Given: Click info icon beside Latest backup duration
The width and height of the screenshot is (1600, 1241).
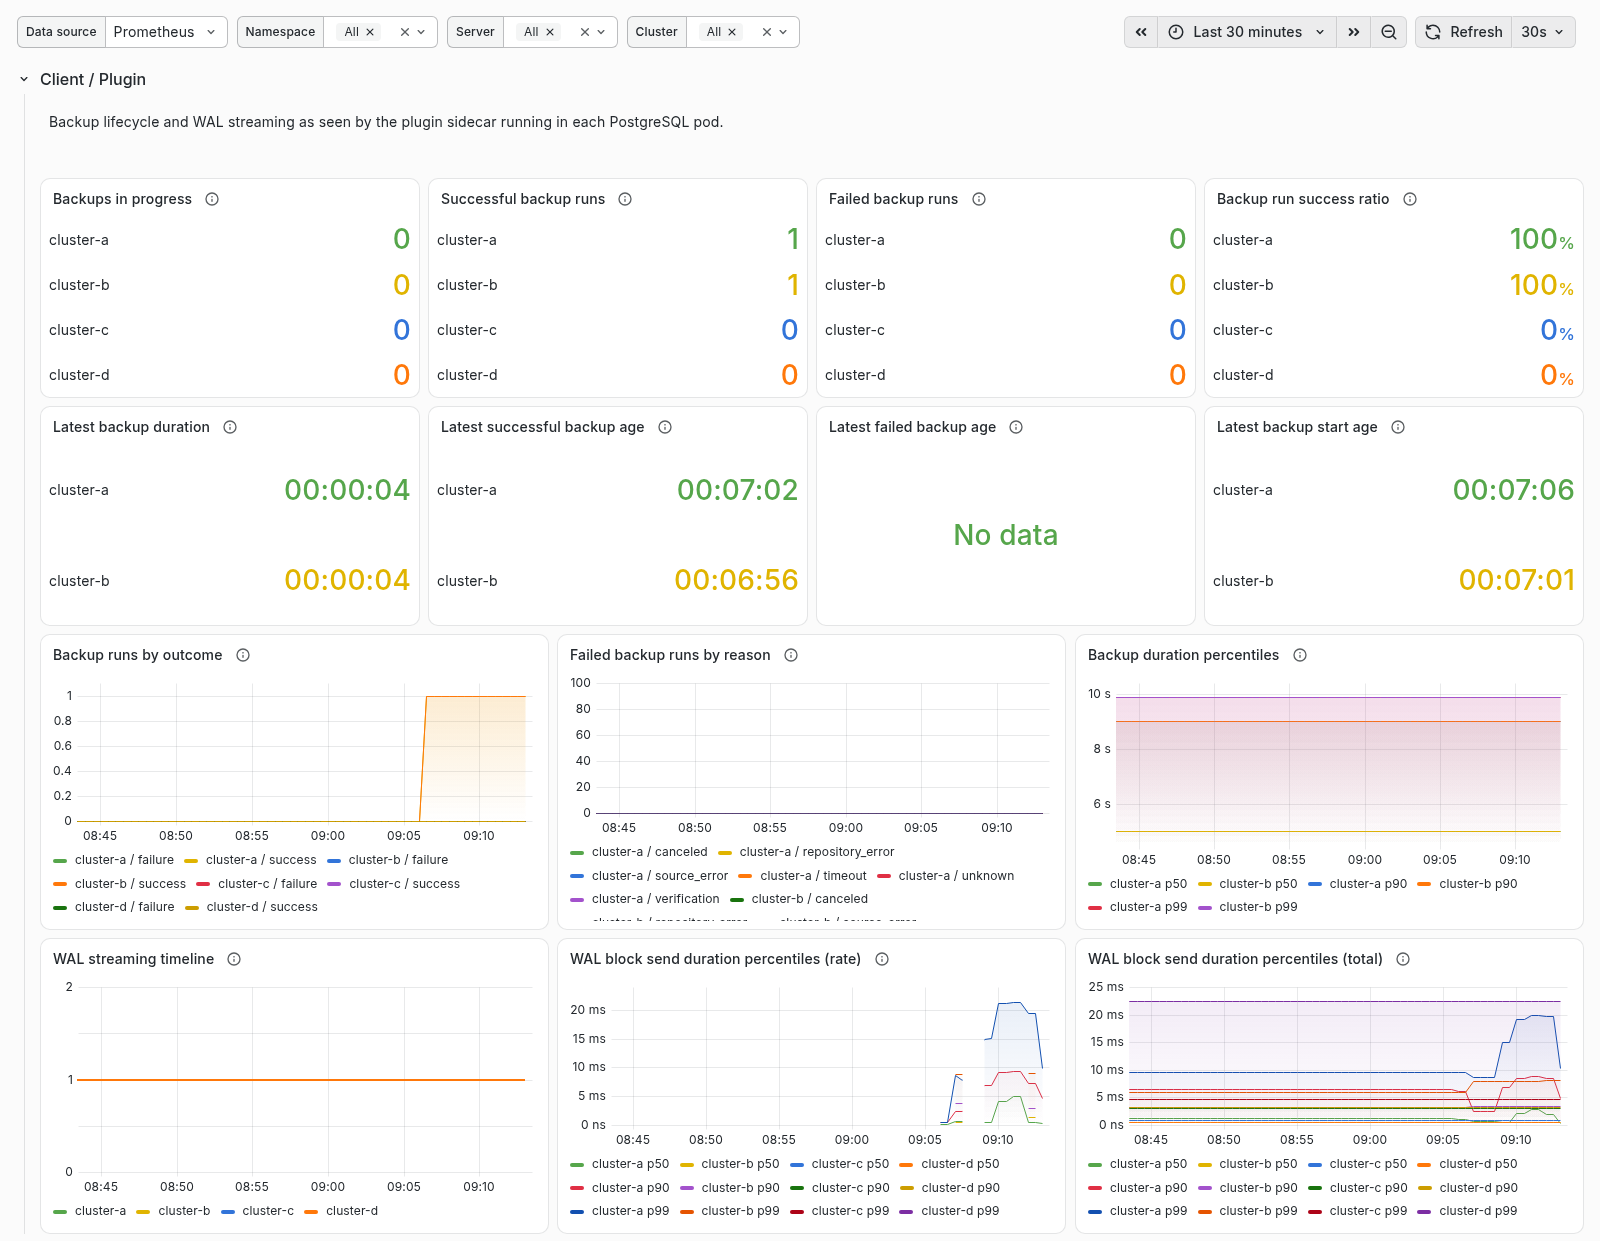Looking at the screenshot, I should pos(230,427).
